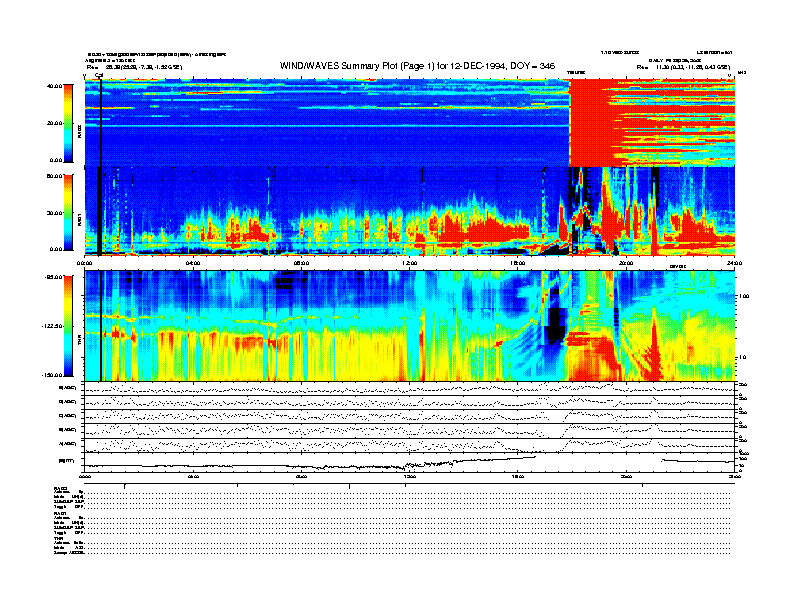This screenshot has height=612, width=792.
Task: Click the 24:00 tick label below RAD1 panel
Action: pos(734,263)
